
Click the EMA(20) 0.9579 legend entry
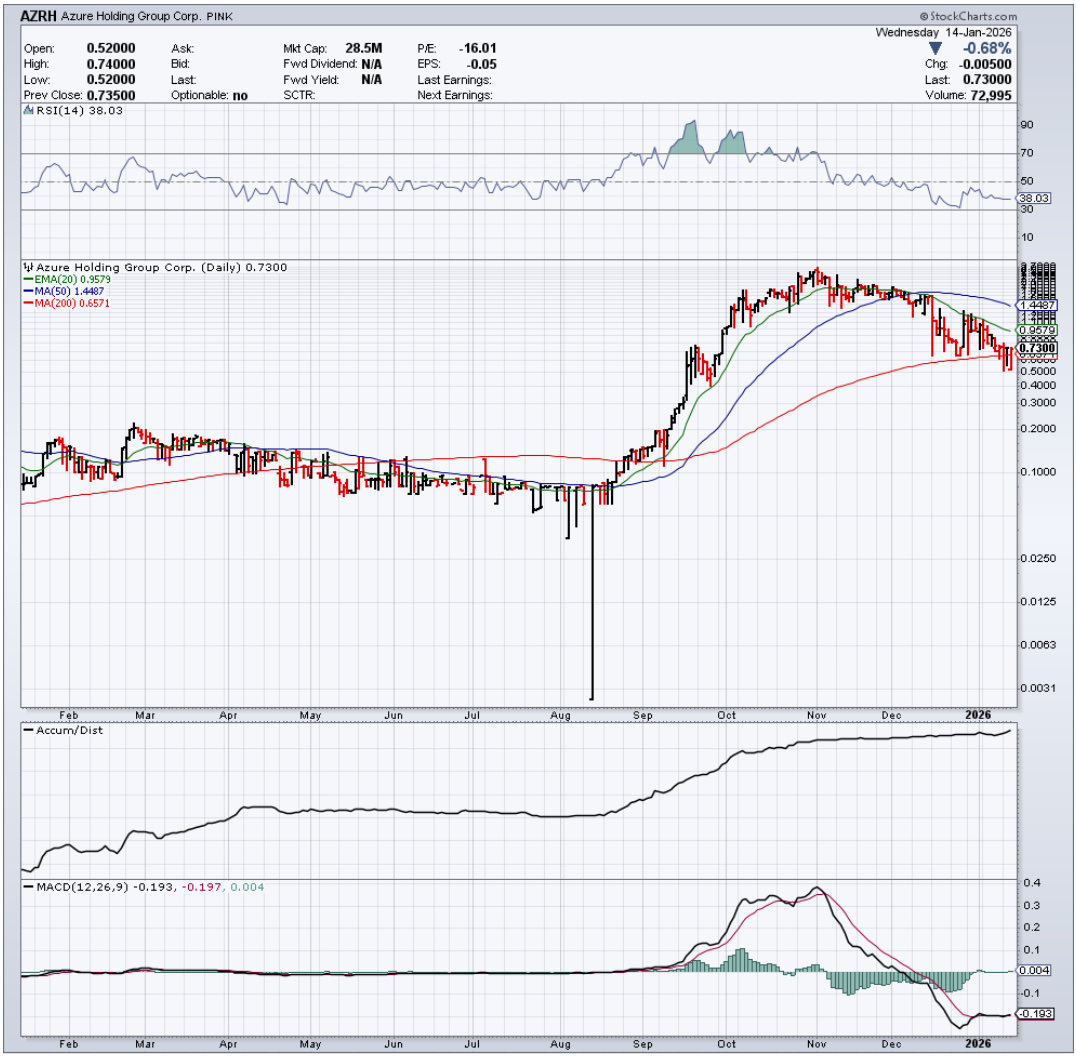pos(67,279)
